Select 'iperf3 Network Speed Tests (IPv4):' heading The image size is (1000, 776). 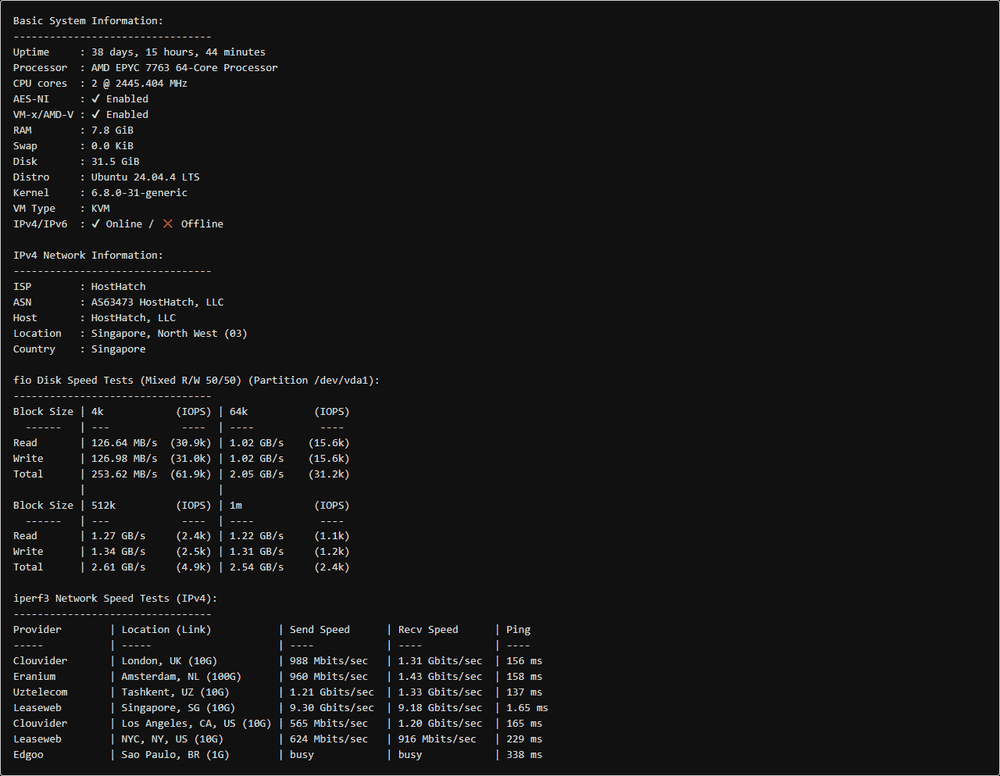tap(115, 598)
